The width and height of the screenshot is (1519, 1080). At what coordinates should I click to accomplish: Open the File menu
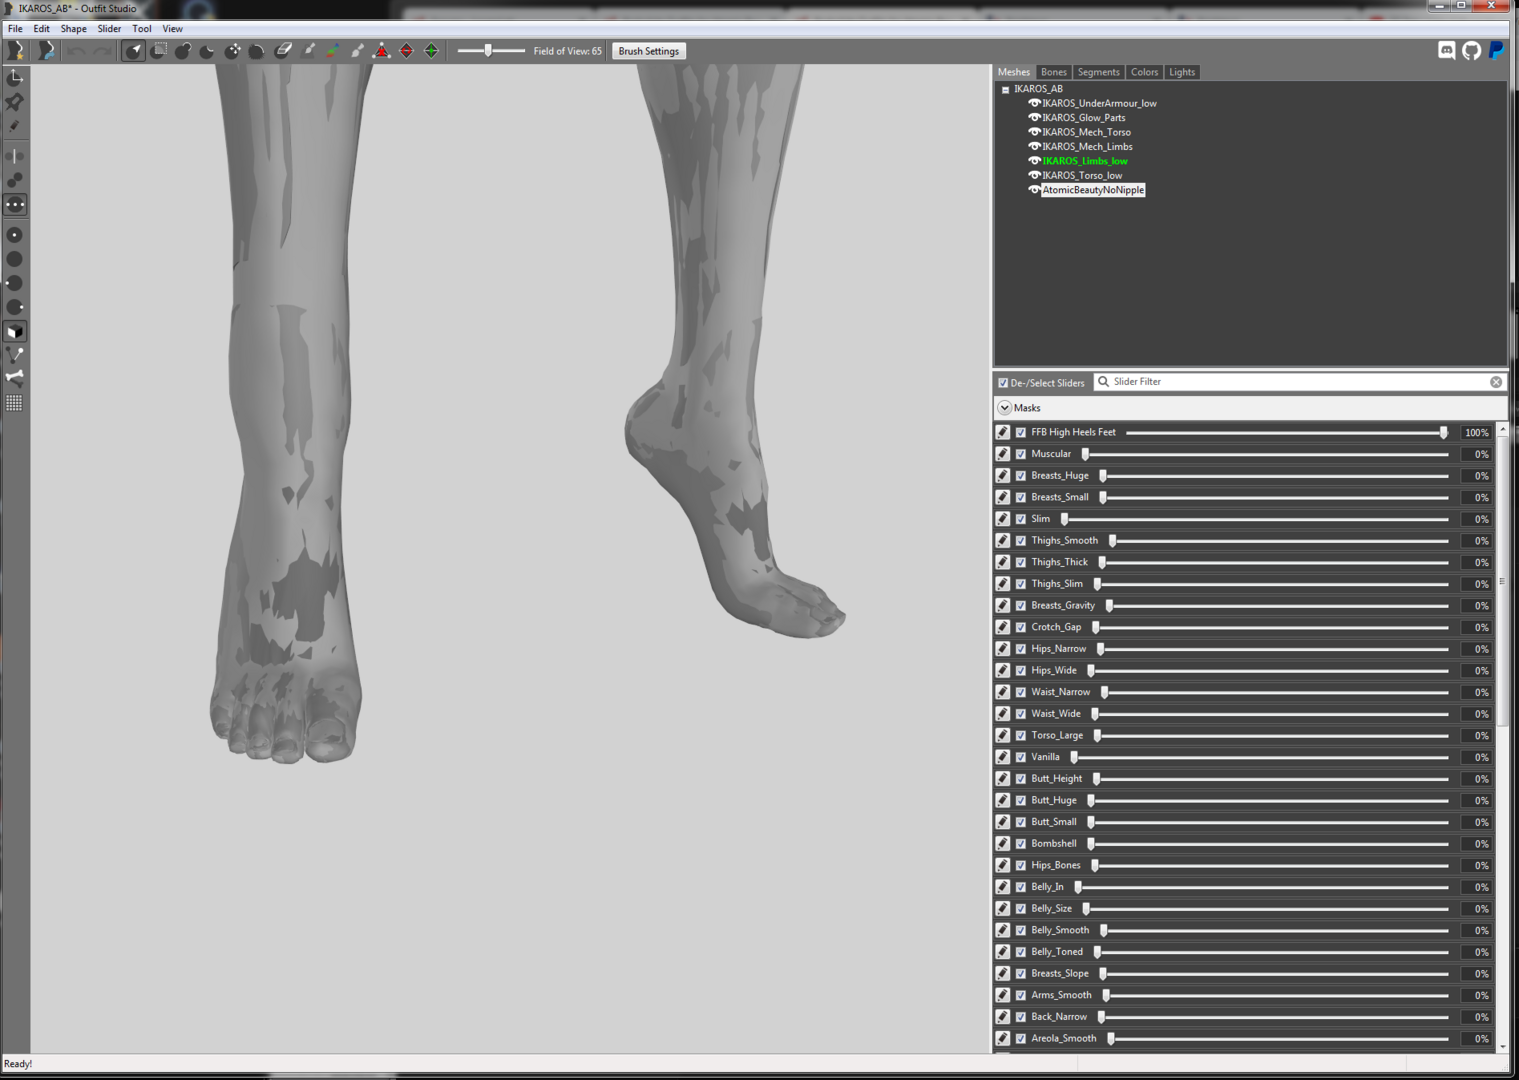15,29
